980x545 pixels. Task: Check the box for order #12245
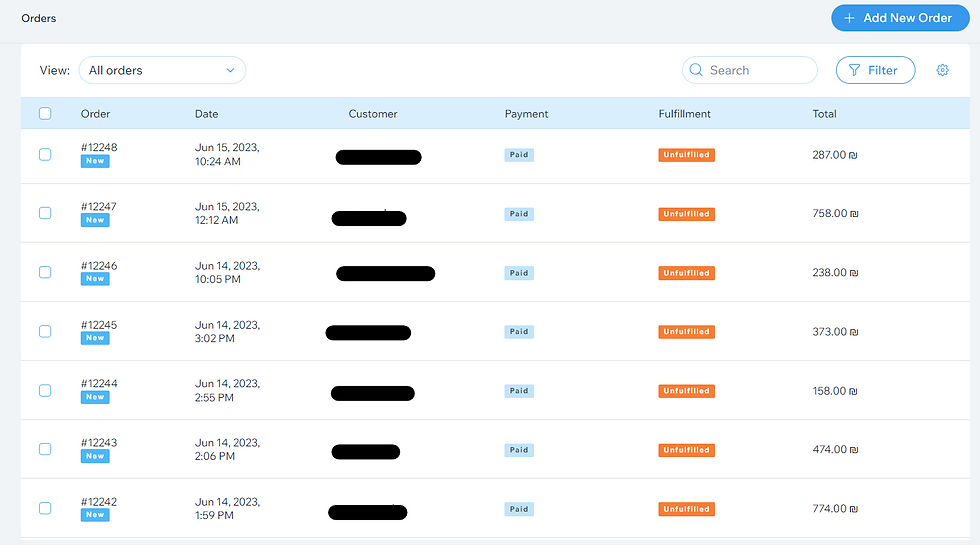(x=45, y=331)
